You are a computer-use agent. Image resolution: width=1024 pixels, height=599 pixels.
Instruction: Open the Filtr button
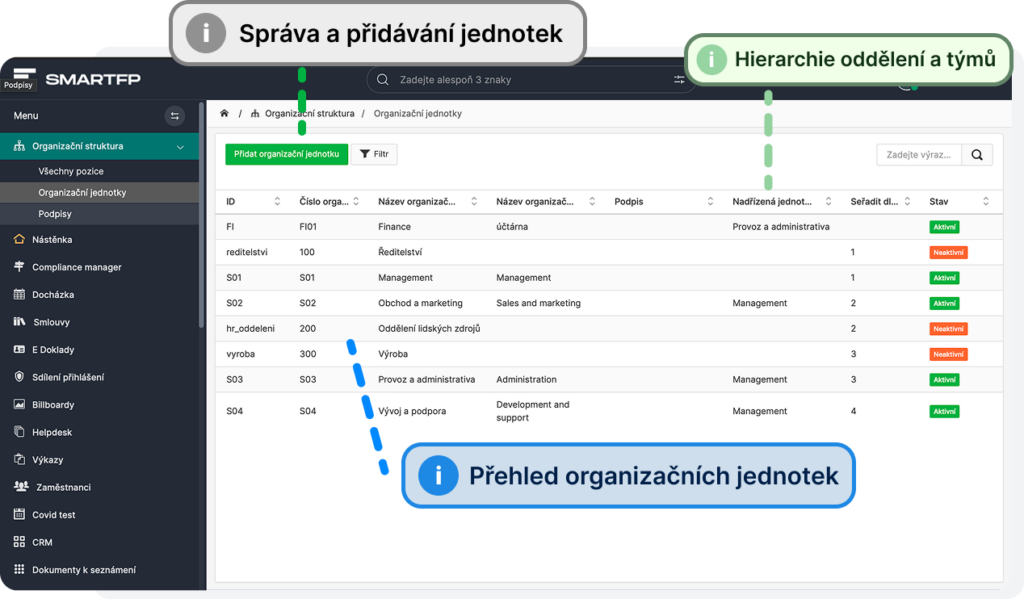tap(374, 154)
